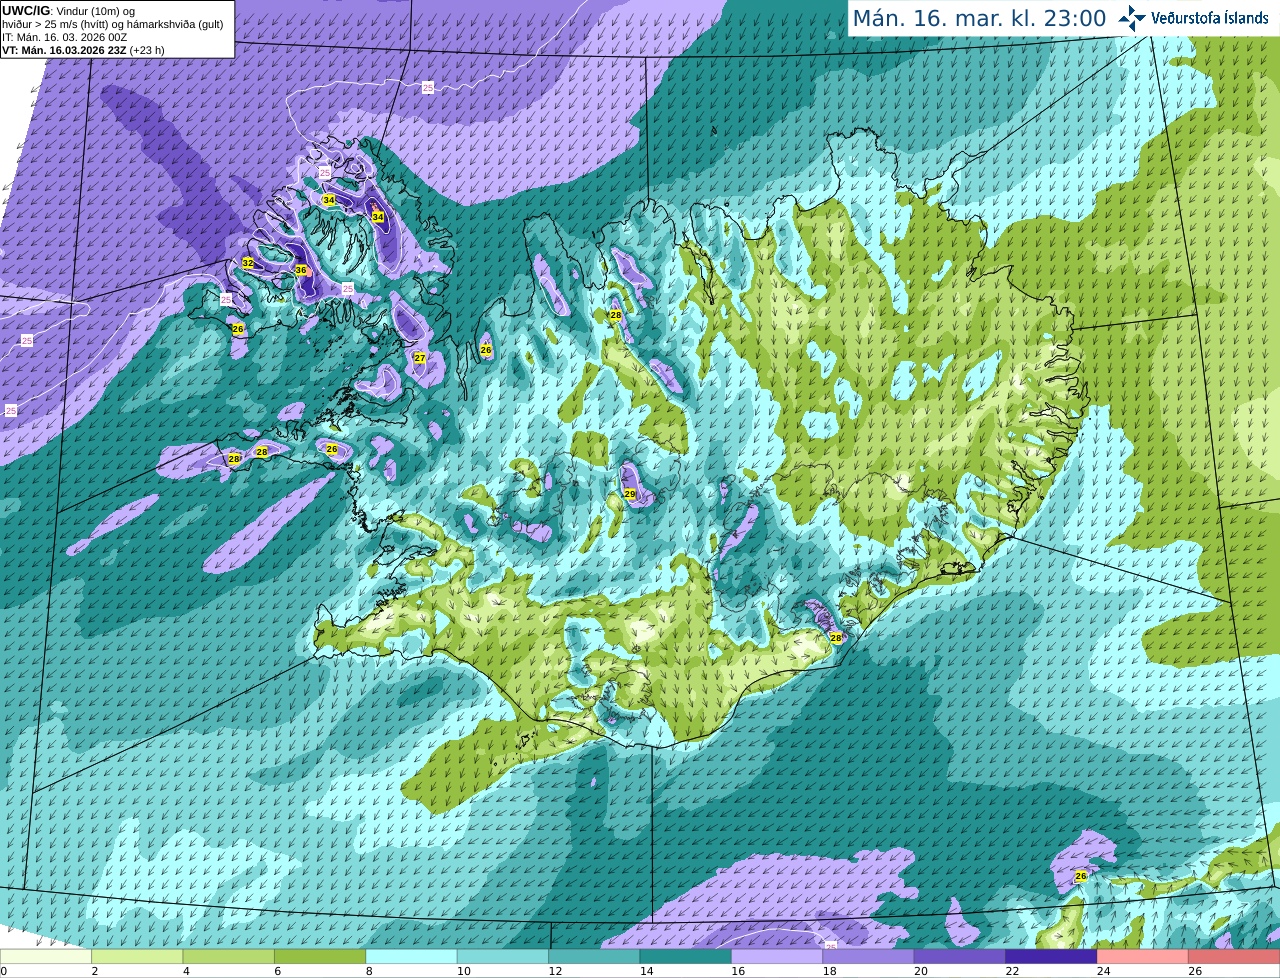Click the VT: Mán. 16.03.2026 23Z (+23 h) line

coord(83,50)
